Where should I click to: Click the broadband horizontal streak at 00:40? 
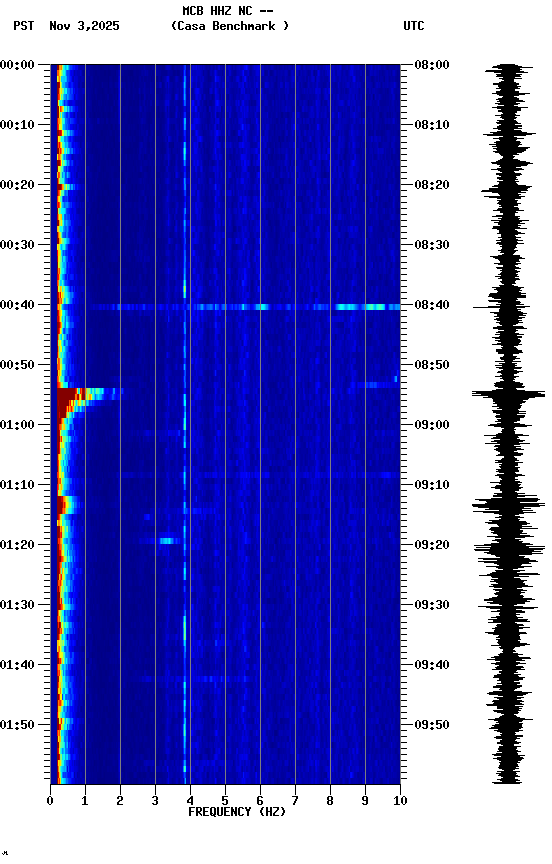pos(245,307)
